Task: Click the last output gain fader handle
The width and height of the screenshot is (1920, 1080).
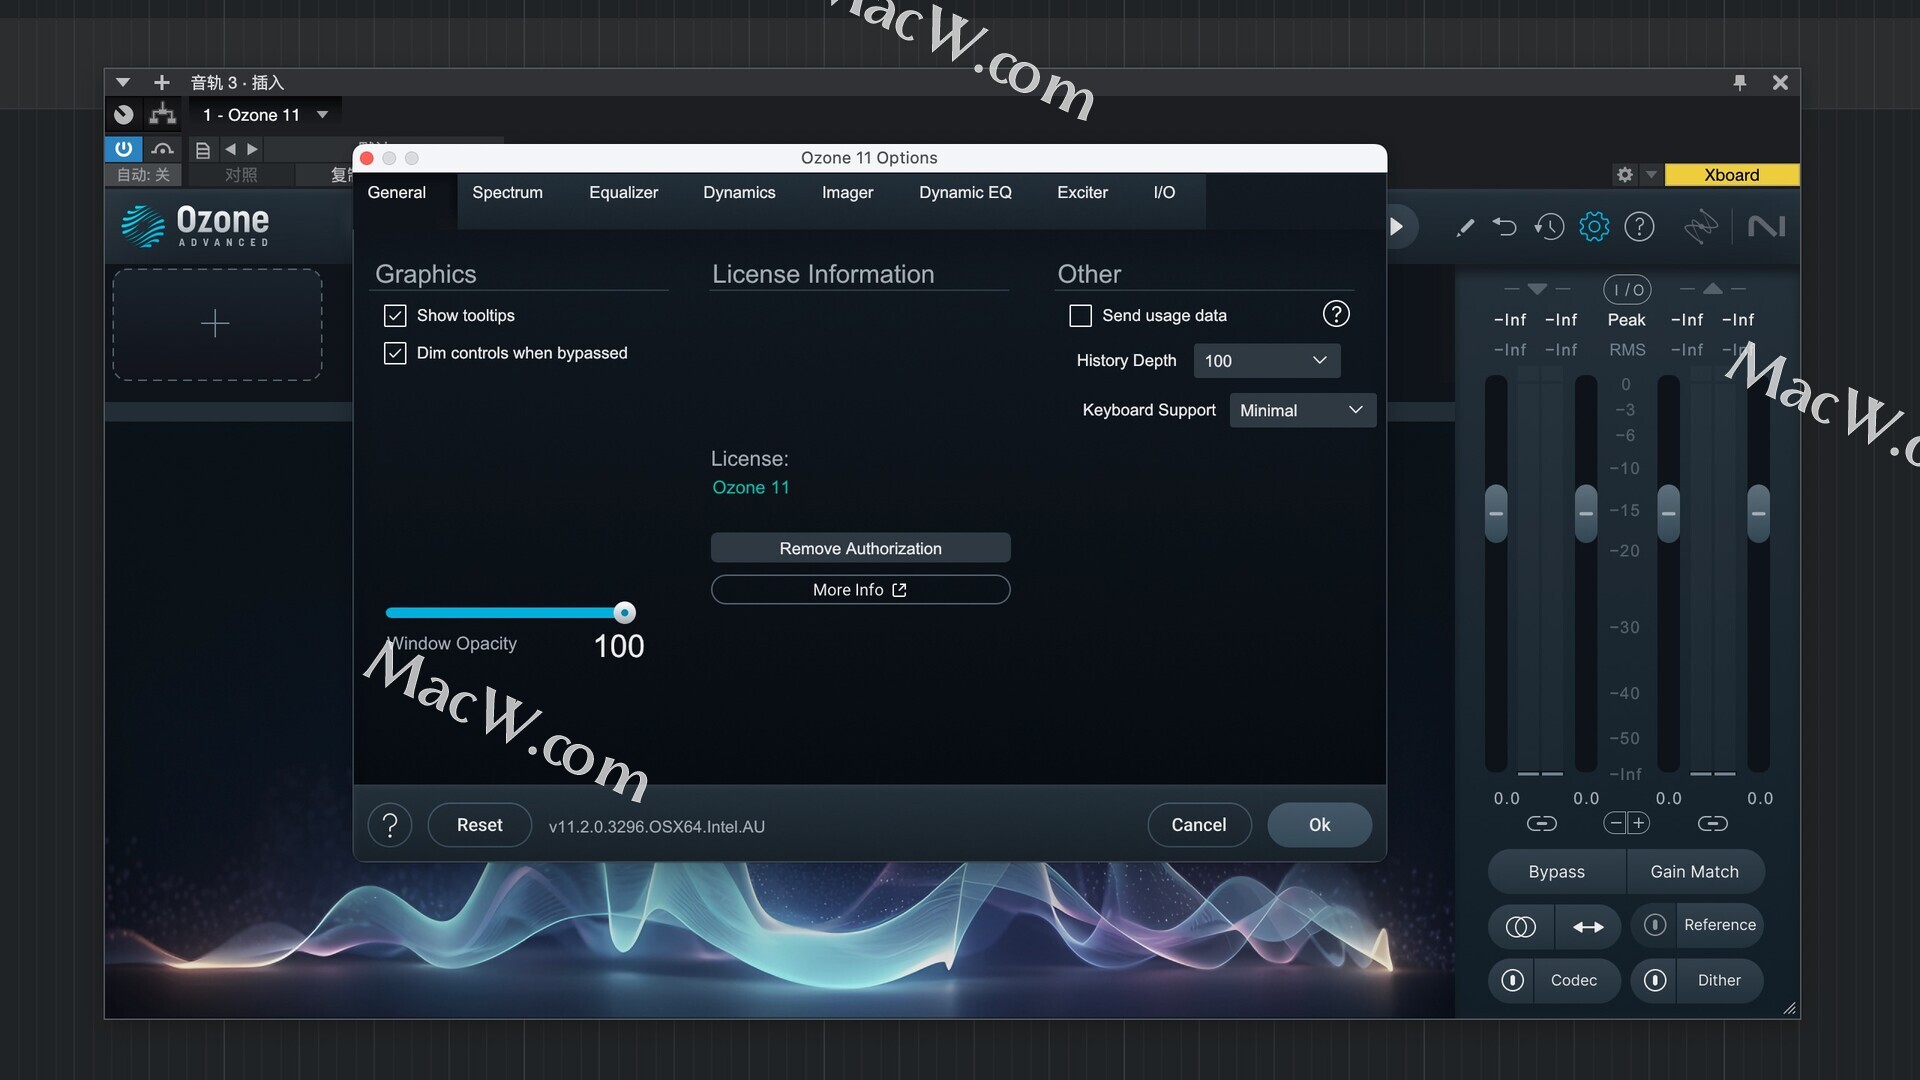Action: click(1759, 513)
